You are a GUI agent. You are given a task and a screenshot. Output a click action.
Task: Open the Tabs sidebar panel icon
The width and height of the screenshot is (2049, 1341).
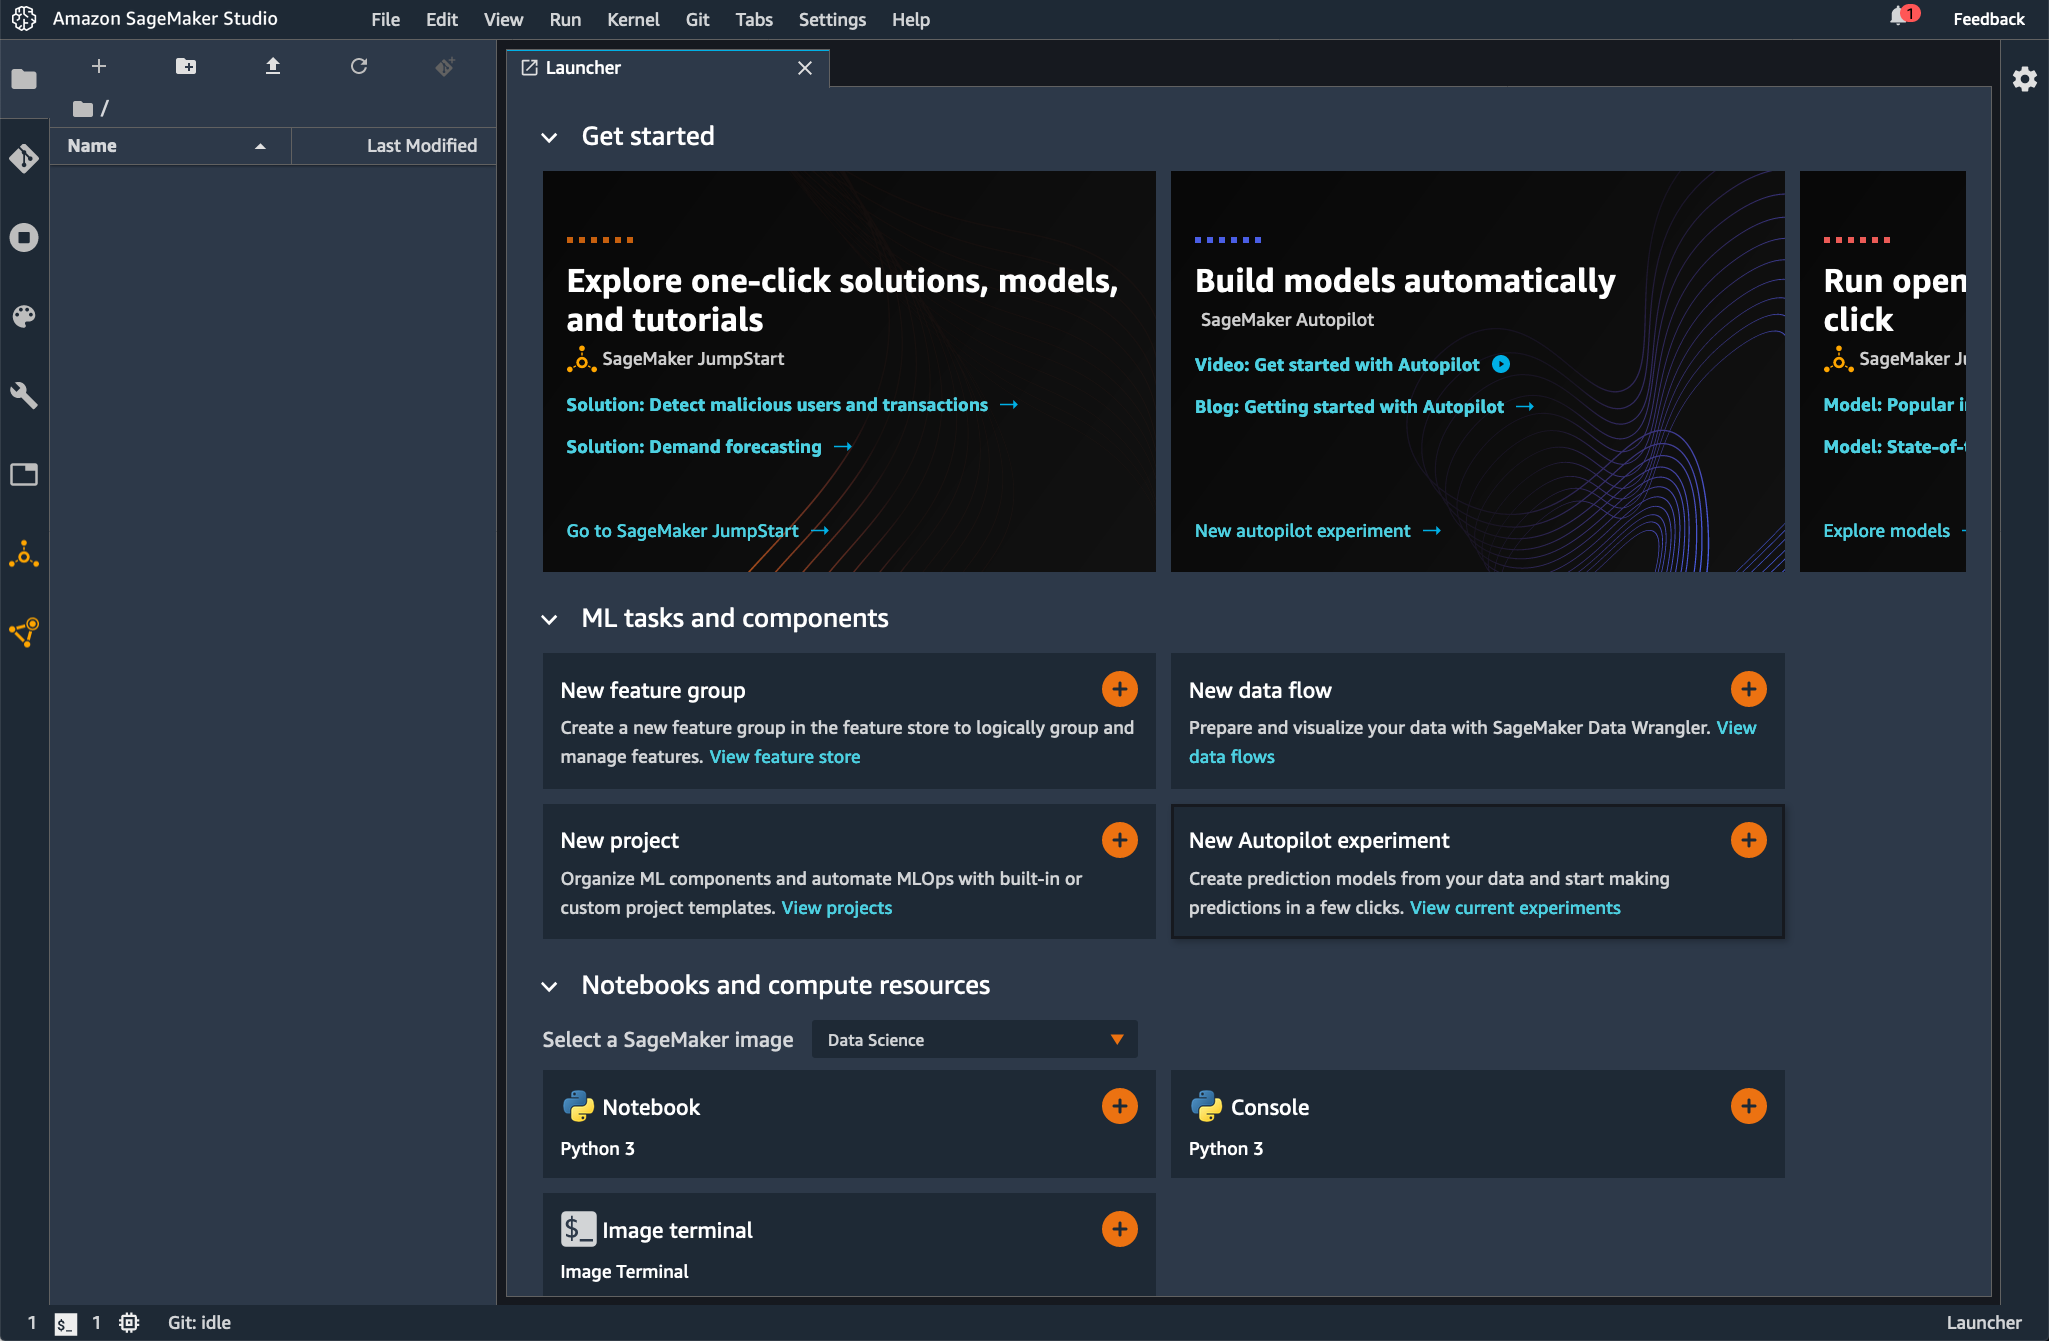tap(24, 474)
